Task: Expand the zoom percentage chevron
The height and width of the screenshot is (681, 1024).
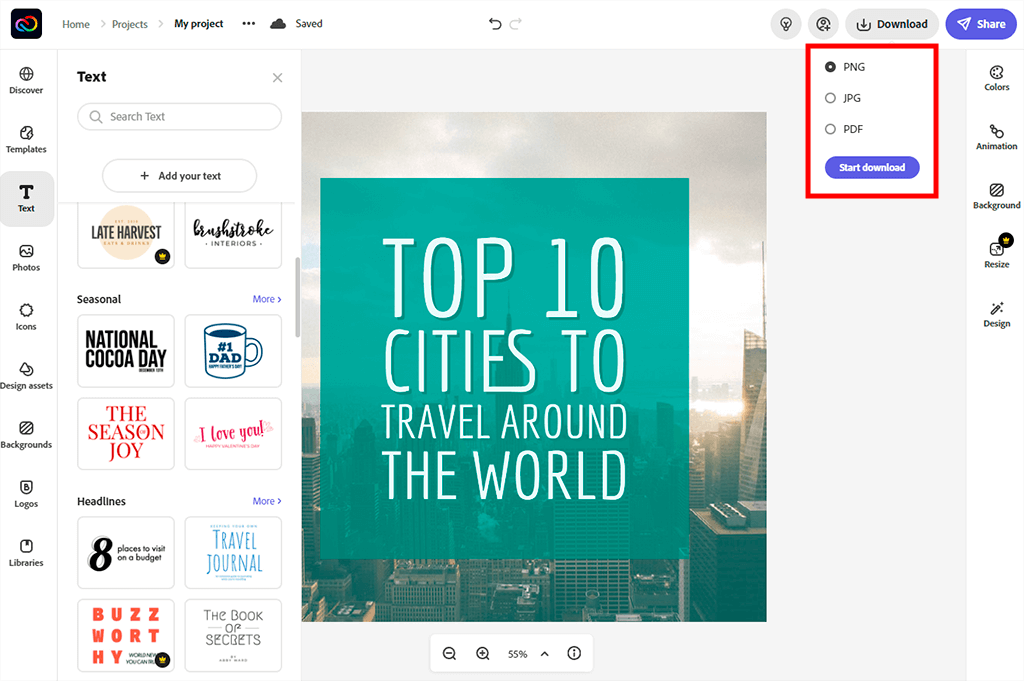Action: [x=545, y=653]
